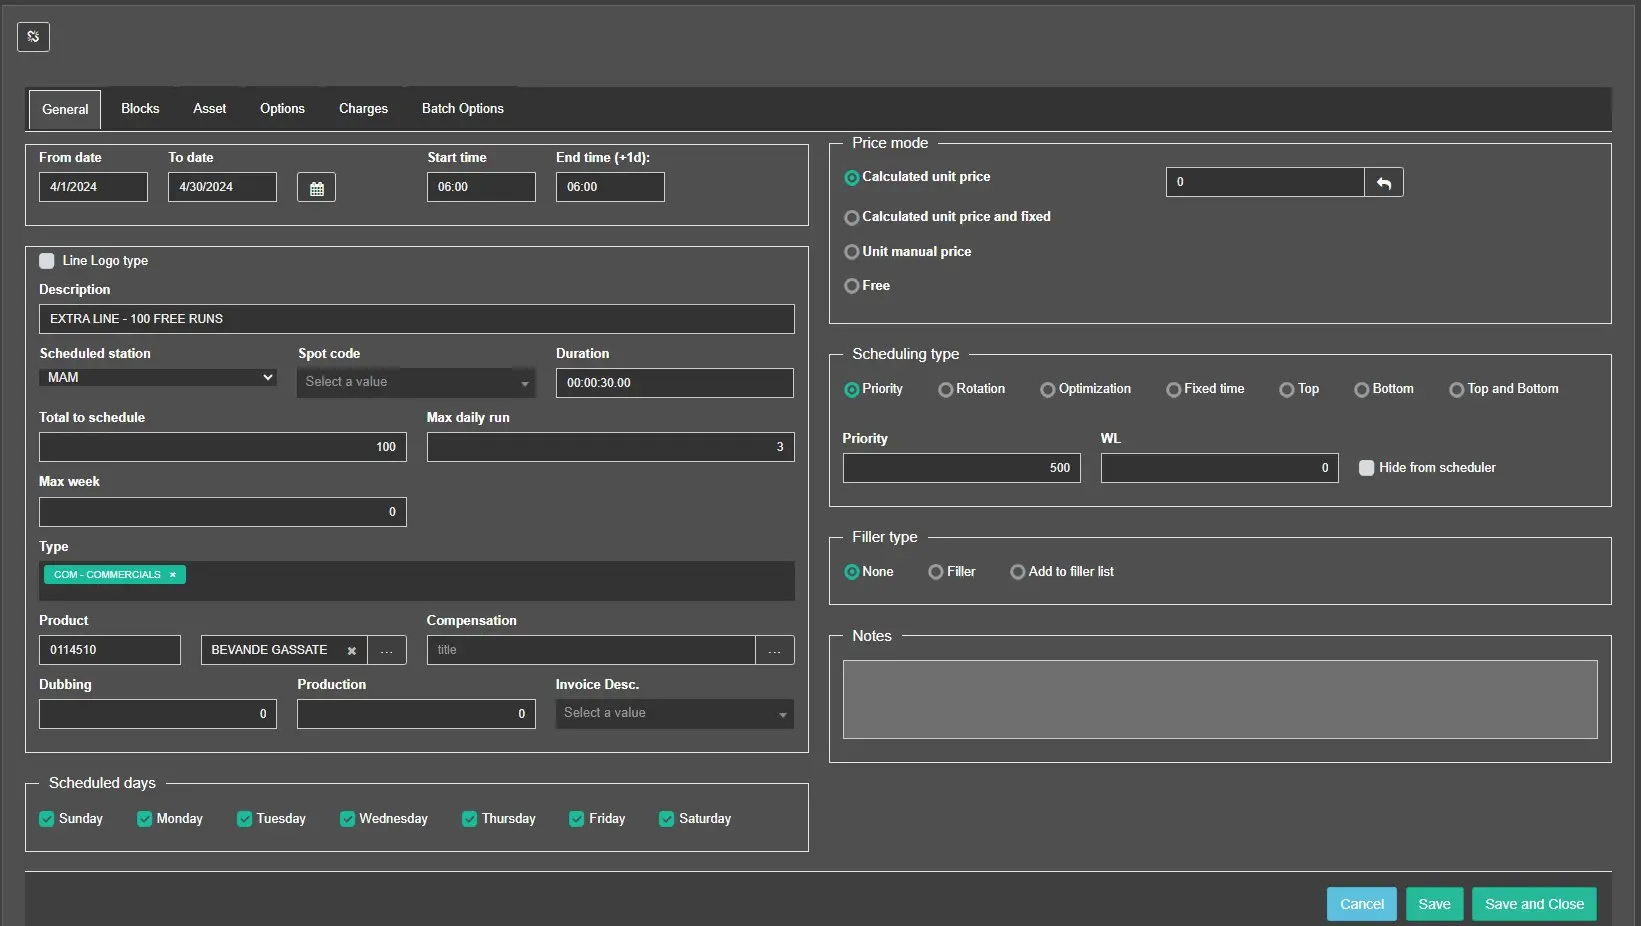Expand the Scheduled station dropdown
This screenshot has width=1641, height=926.
(x=157, y=378)
